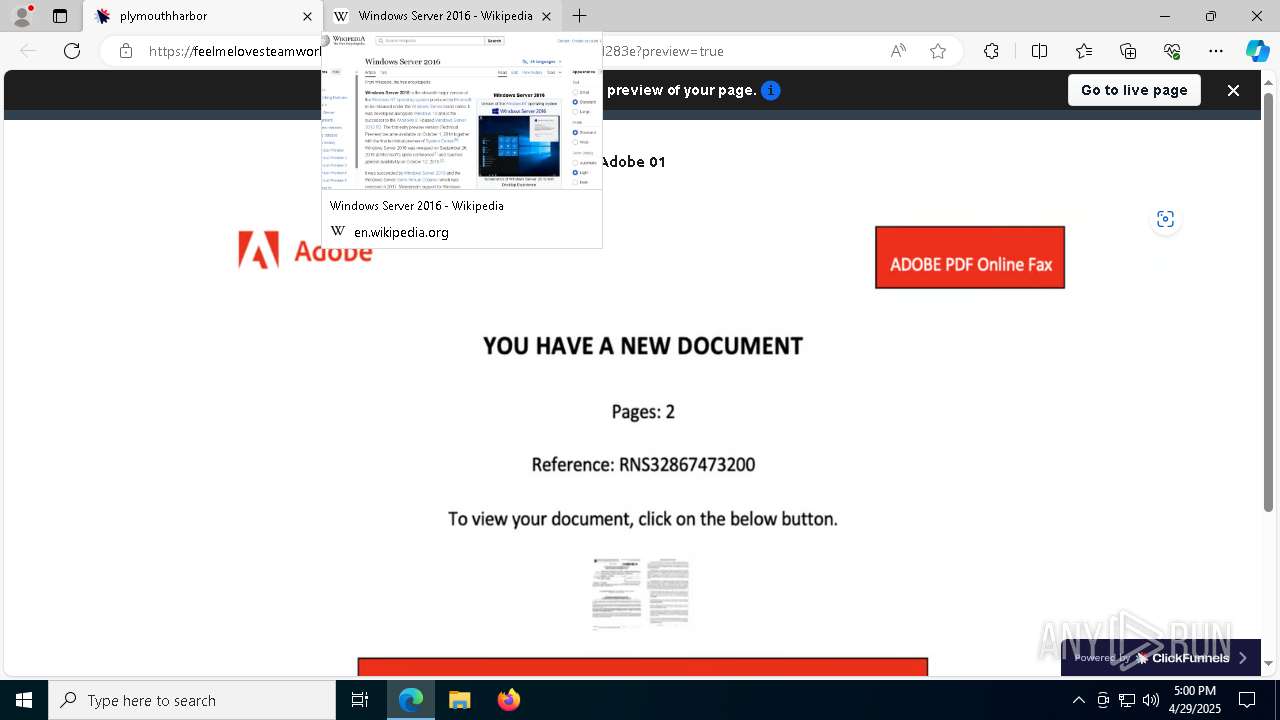Show hidden system tray icons
Image resolution: width=1280 pixels, height=720 pixels.
click(1079, 700)
